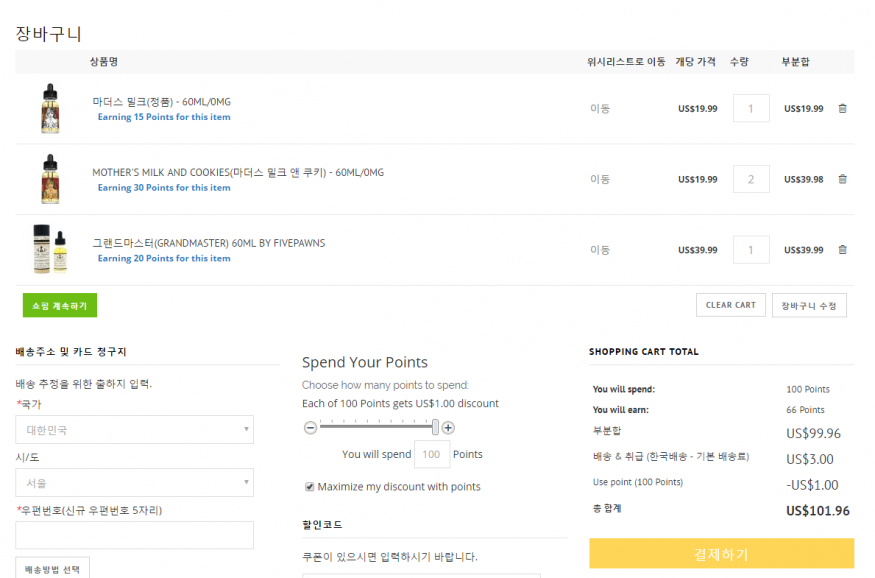Open the 시/도 region dropdown
Image resolution: width=875 pixels, height=578 pixels.
coord(134,483)
